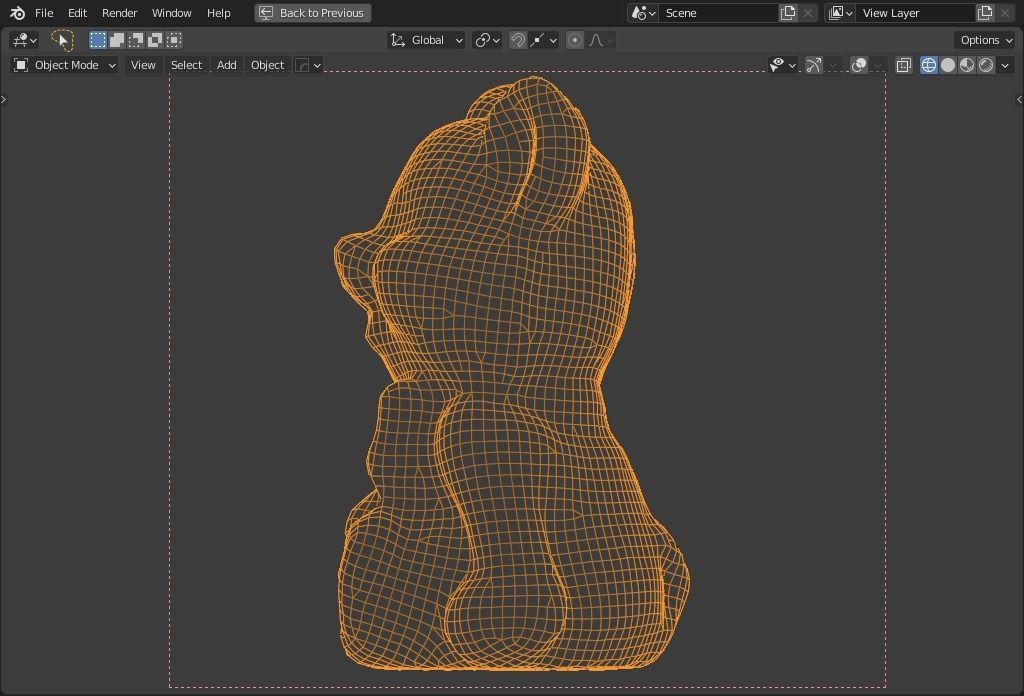Open the scene browse dropdown
1024x696 pixels.
(643, 13)
